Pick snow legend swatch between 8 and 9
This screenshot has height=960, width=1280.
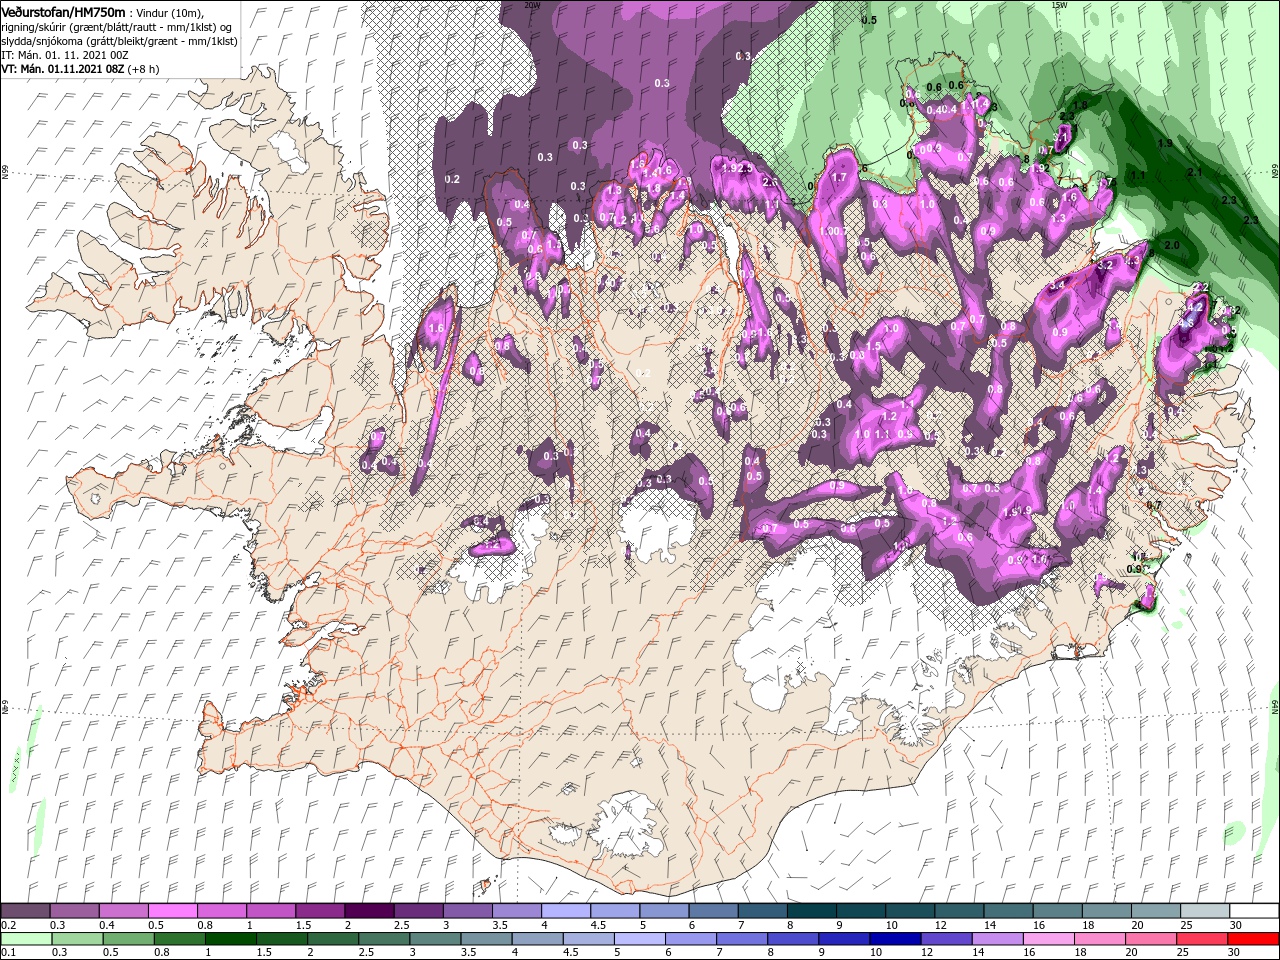pyautogui.click(x=811, y=911)
